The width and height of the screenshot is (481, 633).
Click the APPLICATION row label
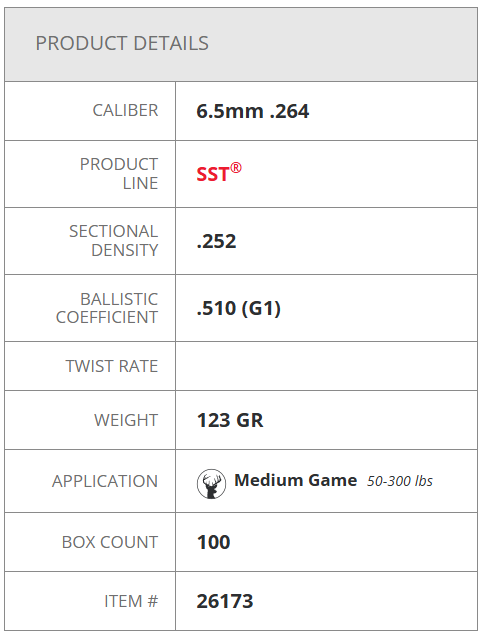click(105, 481)
